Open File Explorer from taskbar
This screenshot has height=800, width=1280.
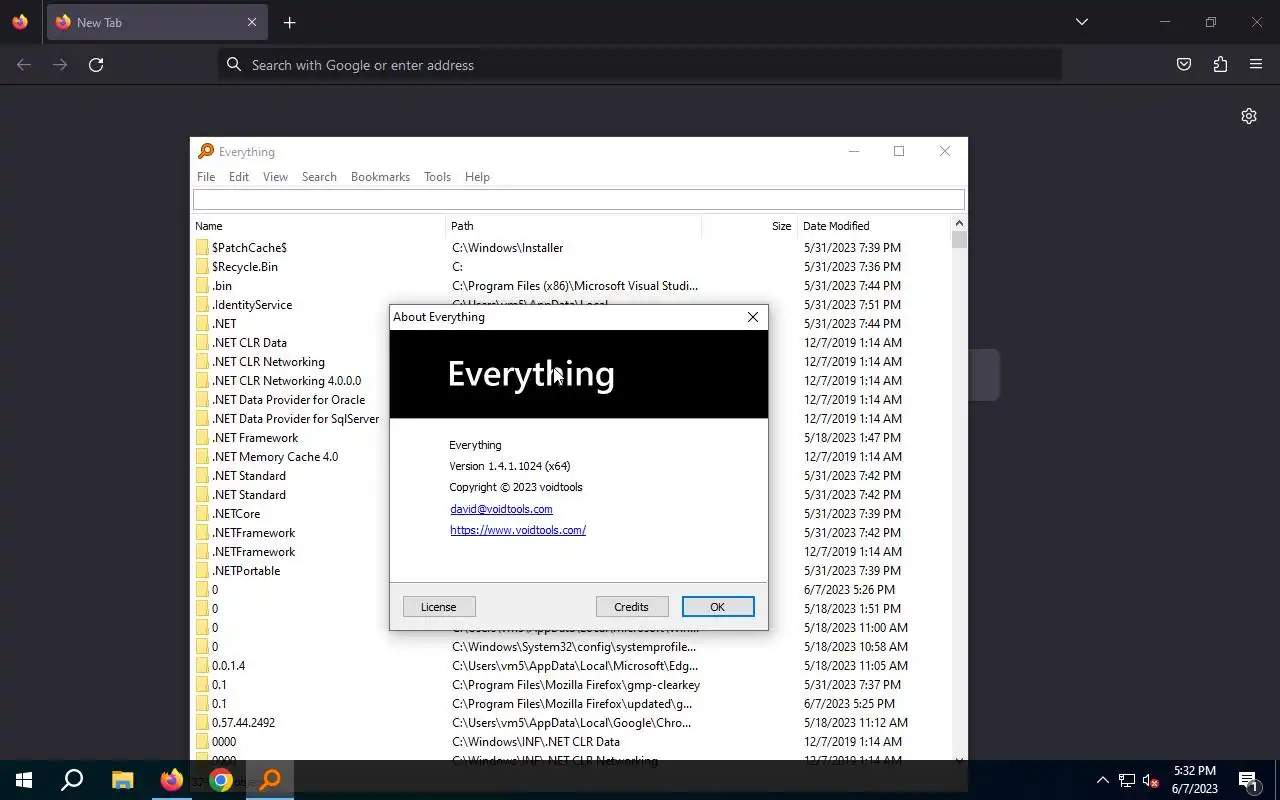(x=122, y=780)
